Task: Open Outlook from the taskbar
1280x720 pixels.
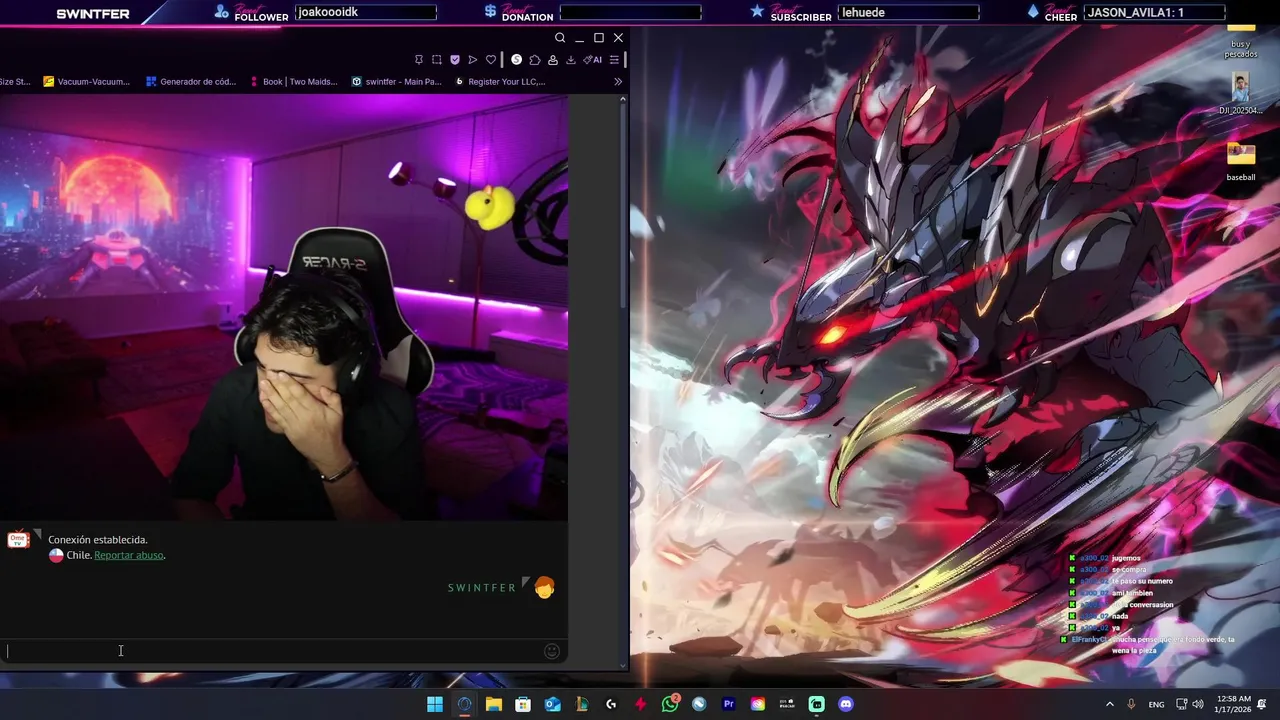Action: [x=552, y=704]
